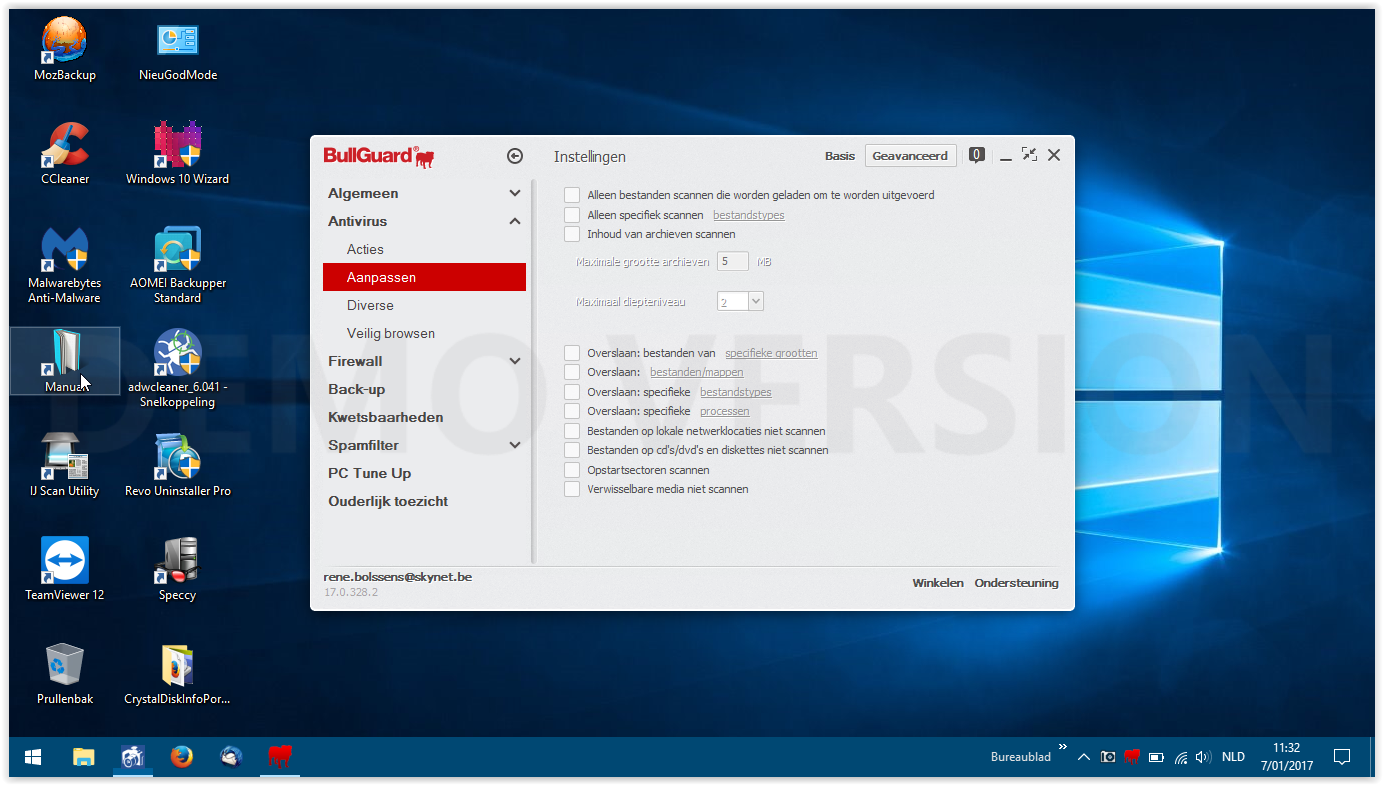Tick 'Overslaan: bestanden van' specifieke grootten checkbox

pos(572,353)
